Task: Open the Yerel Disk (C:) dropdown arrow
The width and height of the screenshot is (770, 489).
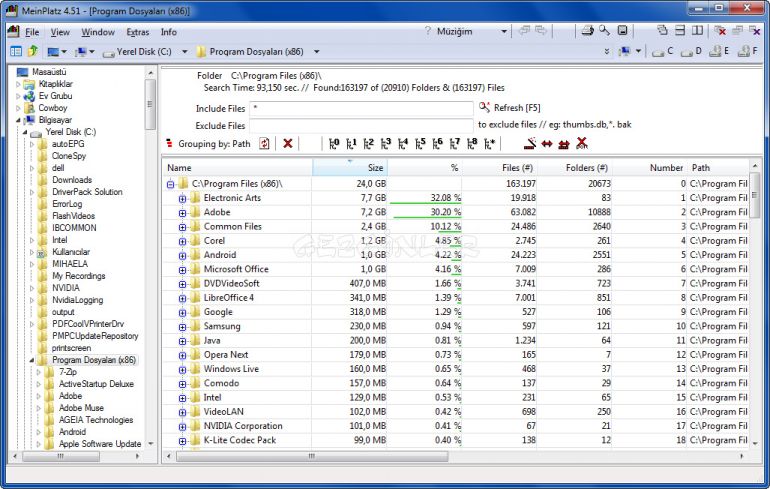Action: click(x=185, y=52)
